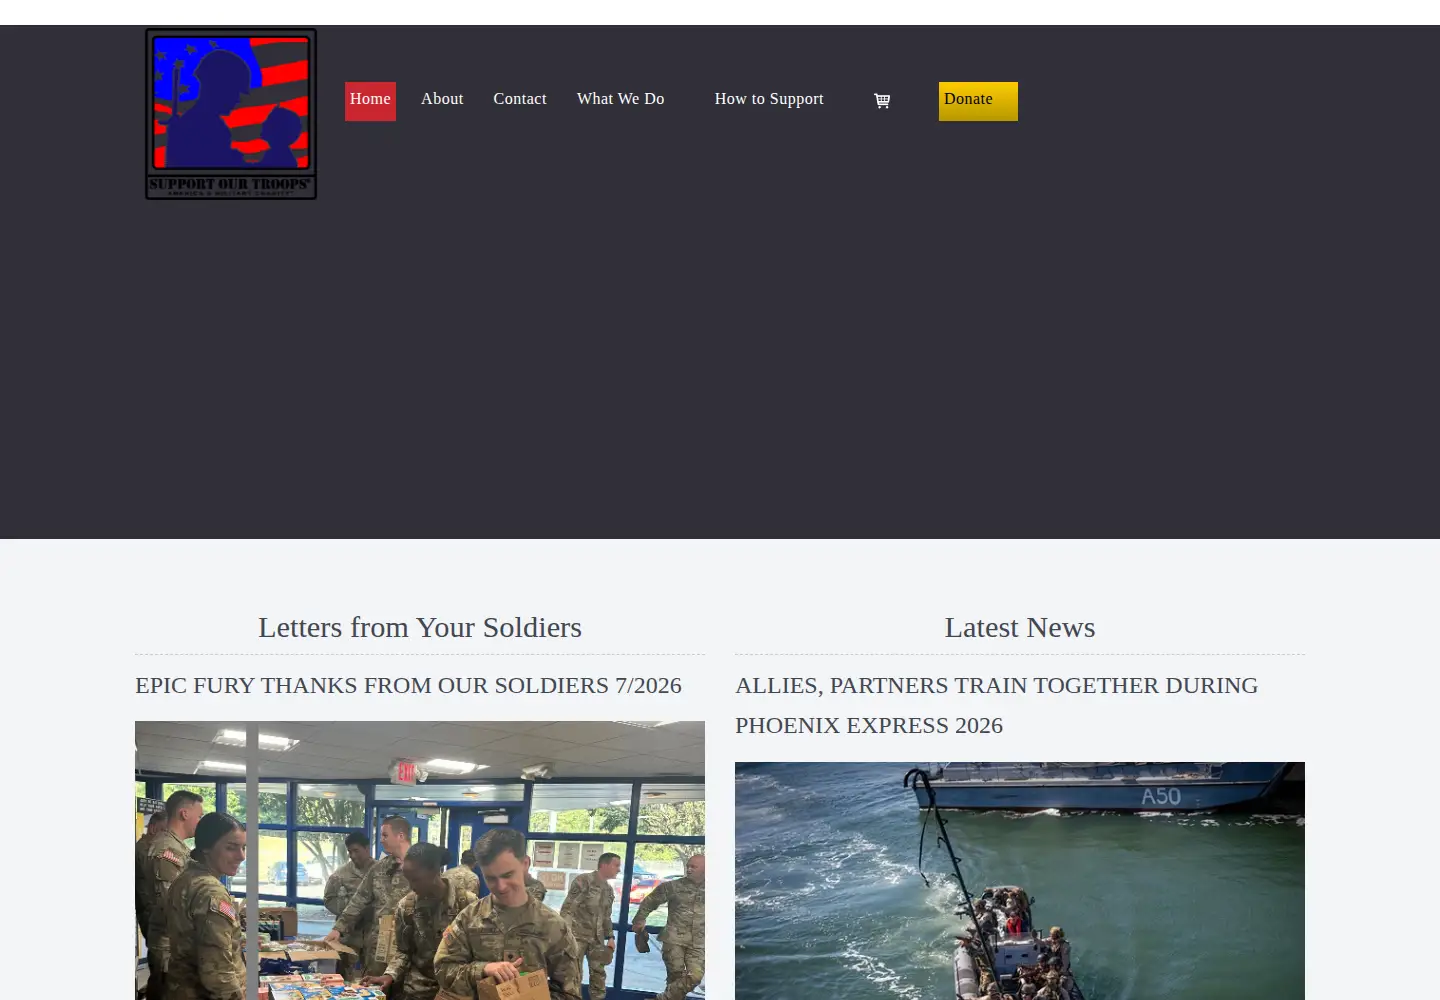Screen dimensions: 1440x1000
Task: Select the 'Latest News' heading
Action: [x=1020, y=627]
